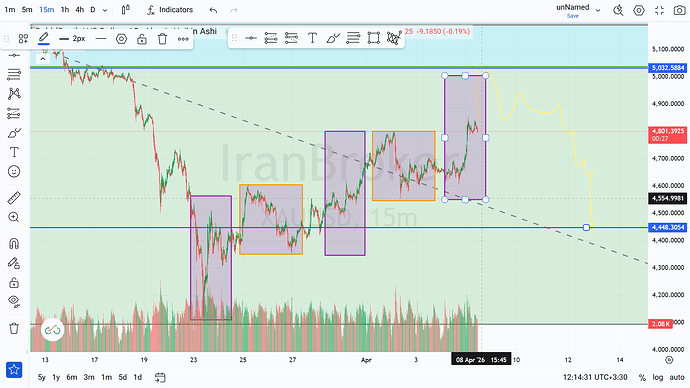Select the 1m timeframe
Image resolution: width=690 pixels, height=388 pixels.
click(x=10, y=10)
